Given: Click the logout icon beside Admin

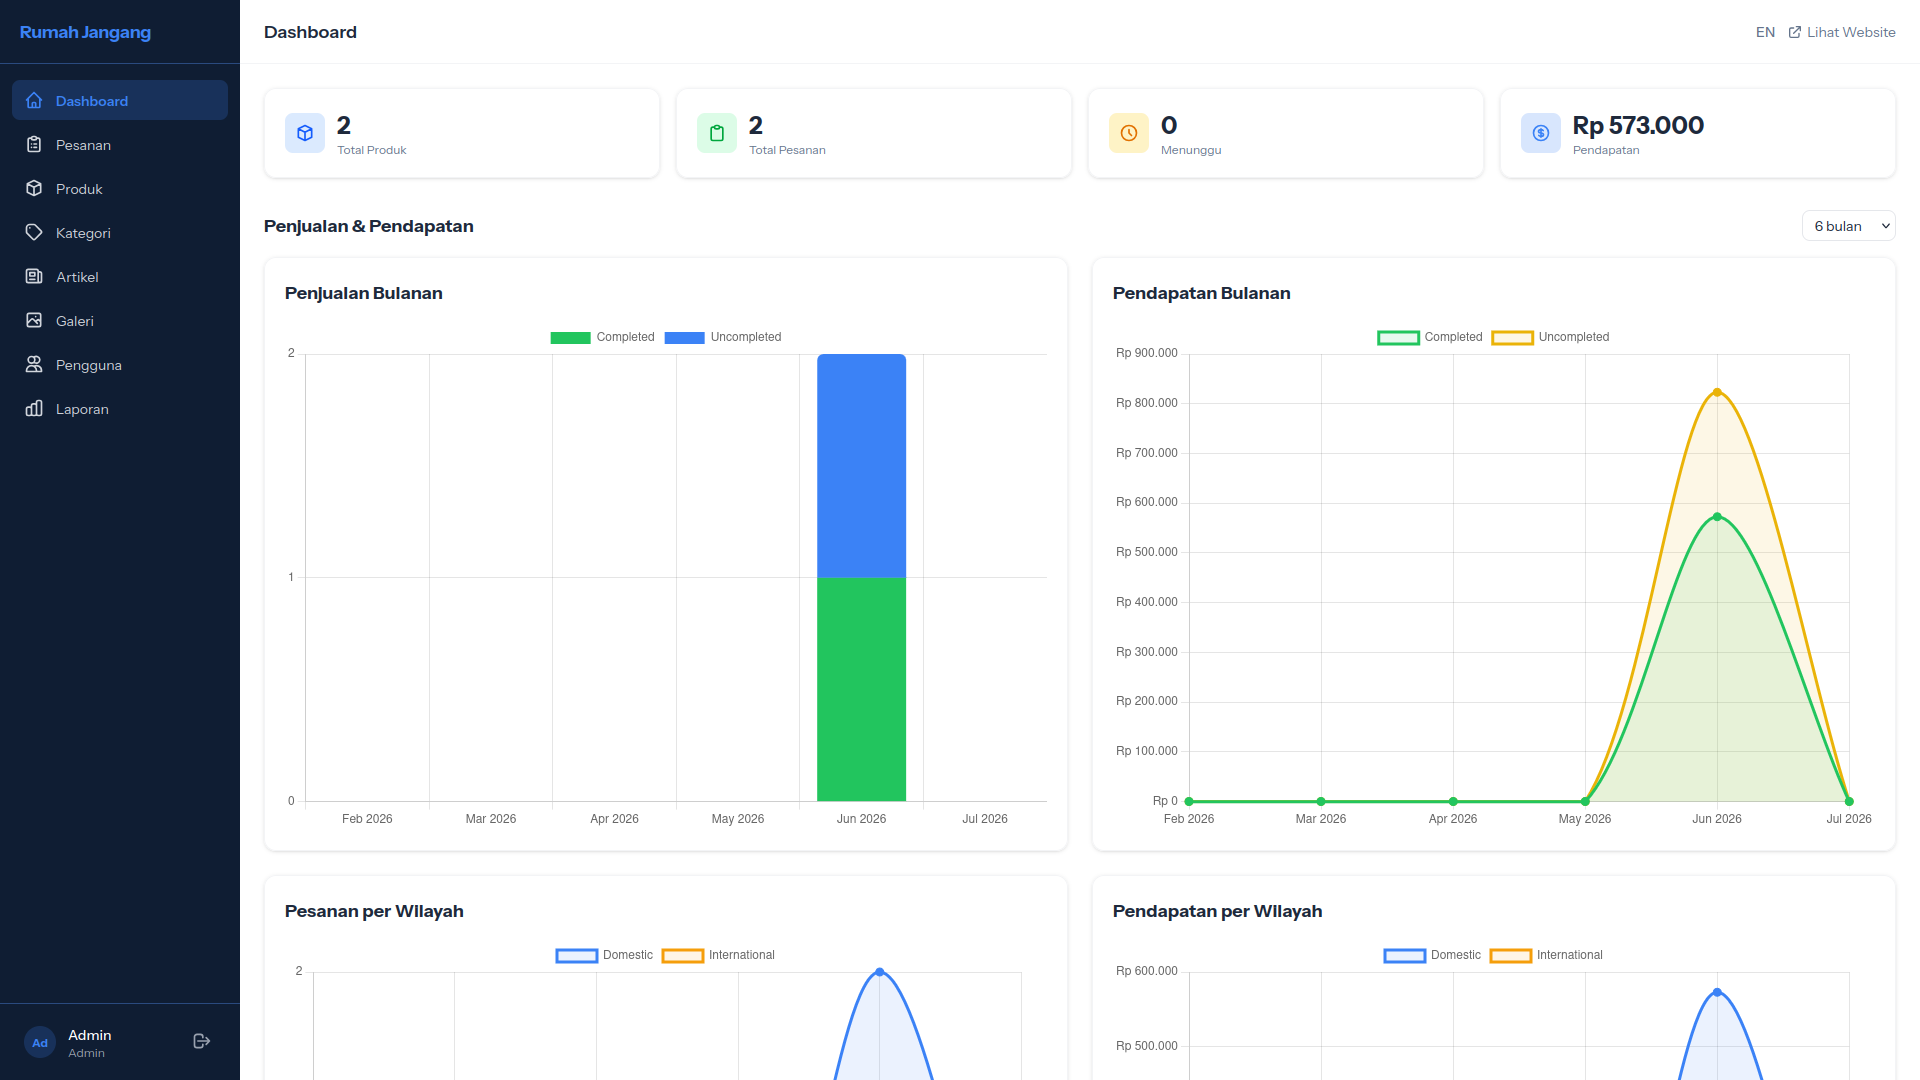Looking at the screenshot, I should (201, 1041).
